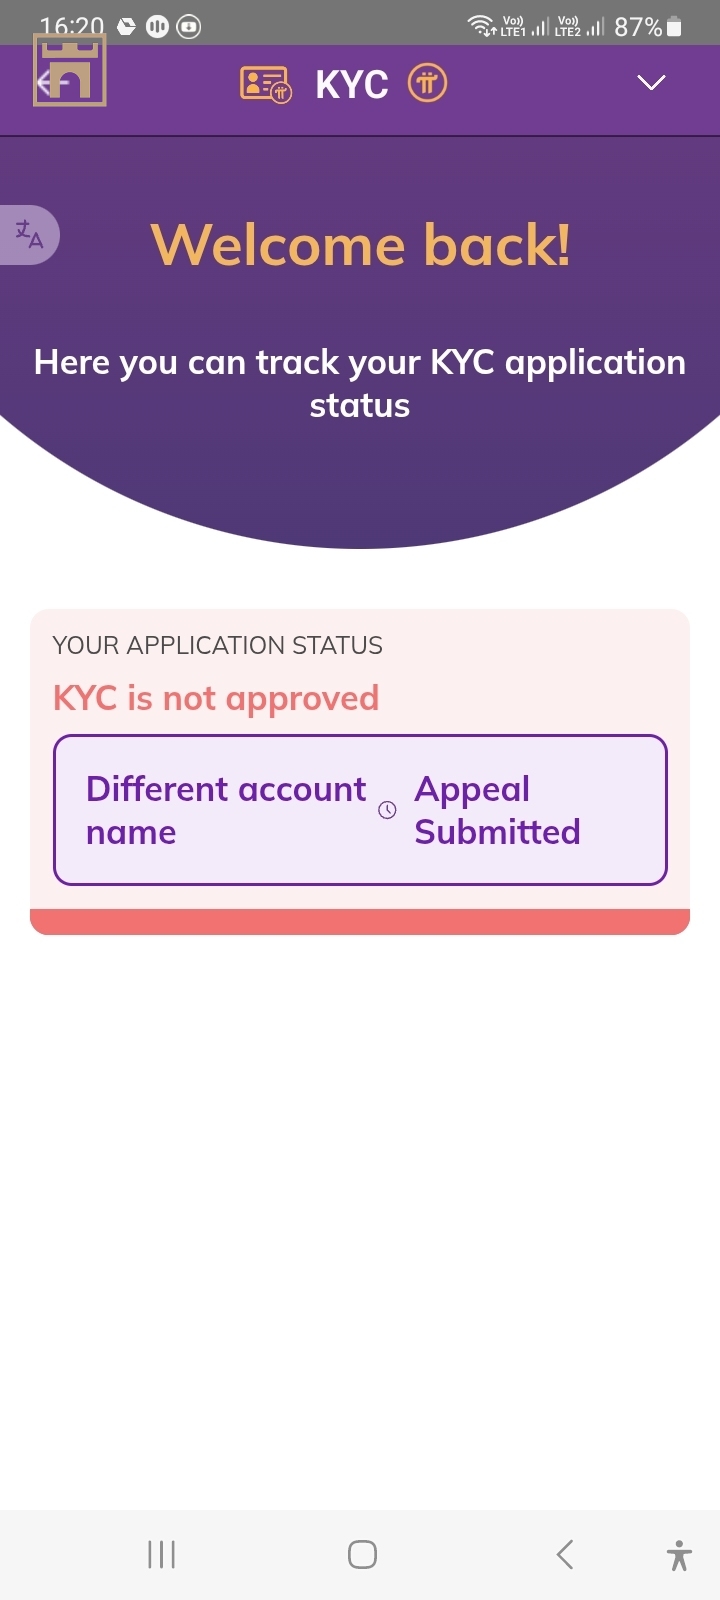This screenshot has height=1600, width=720.
Task: Open the accessibility figure shortcut
Action: tap(678, 1555)
